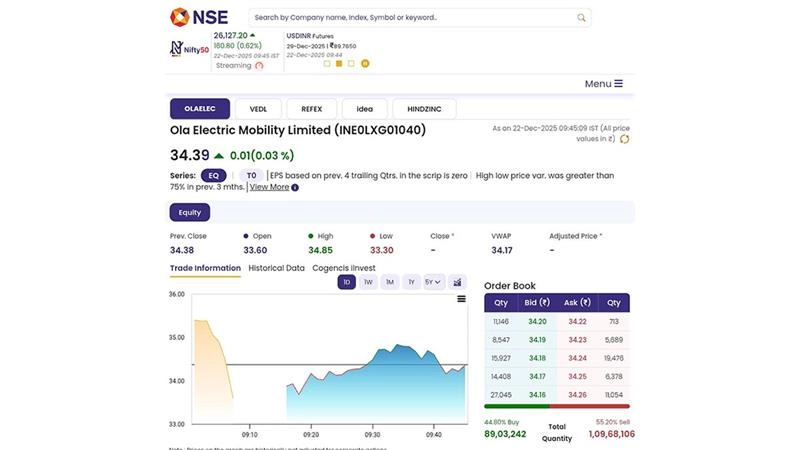Click the Streaming status icon
Viewport: 800px width, 450px height.
[259, 65]
